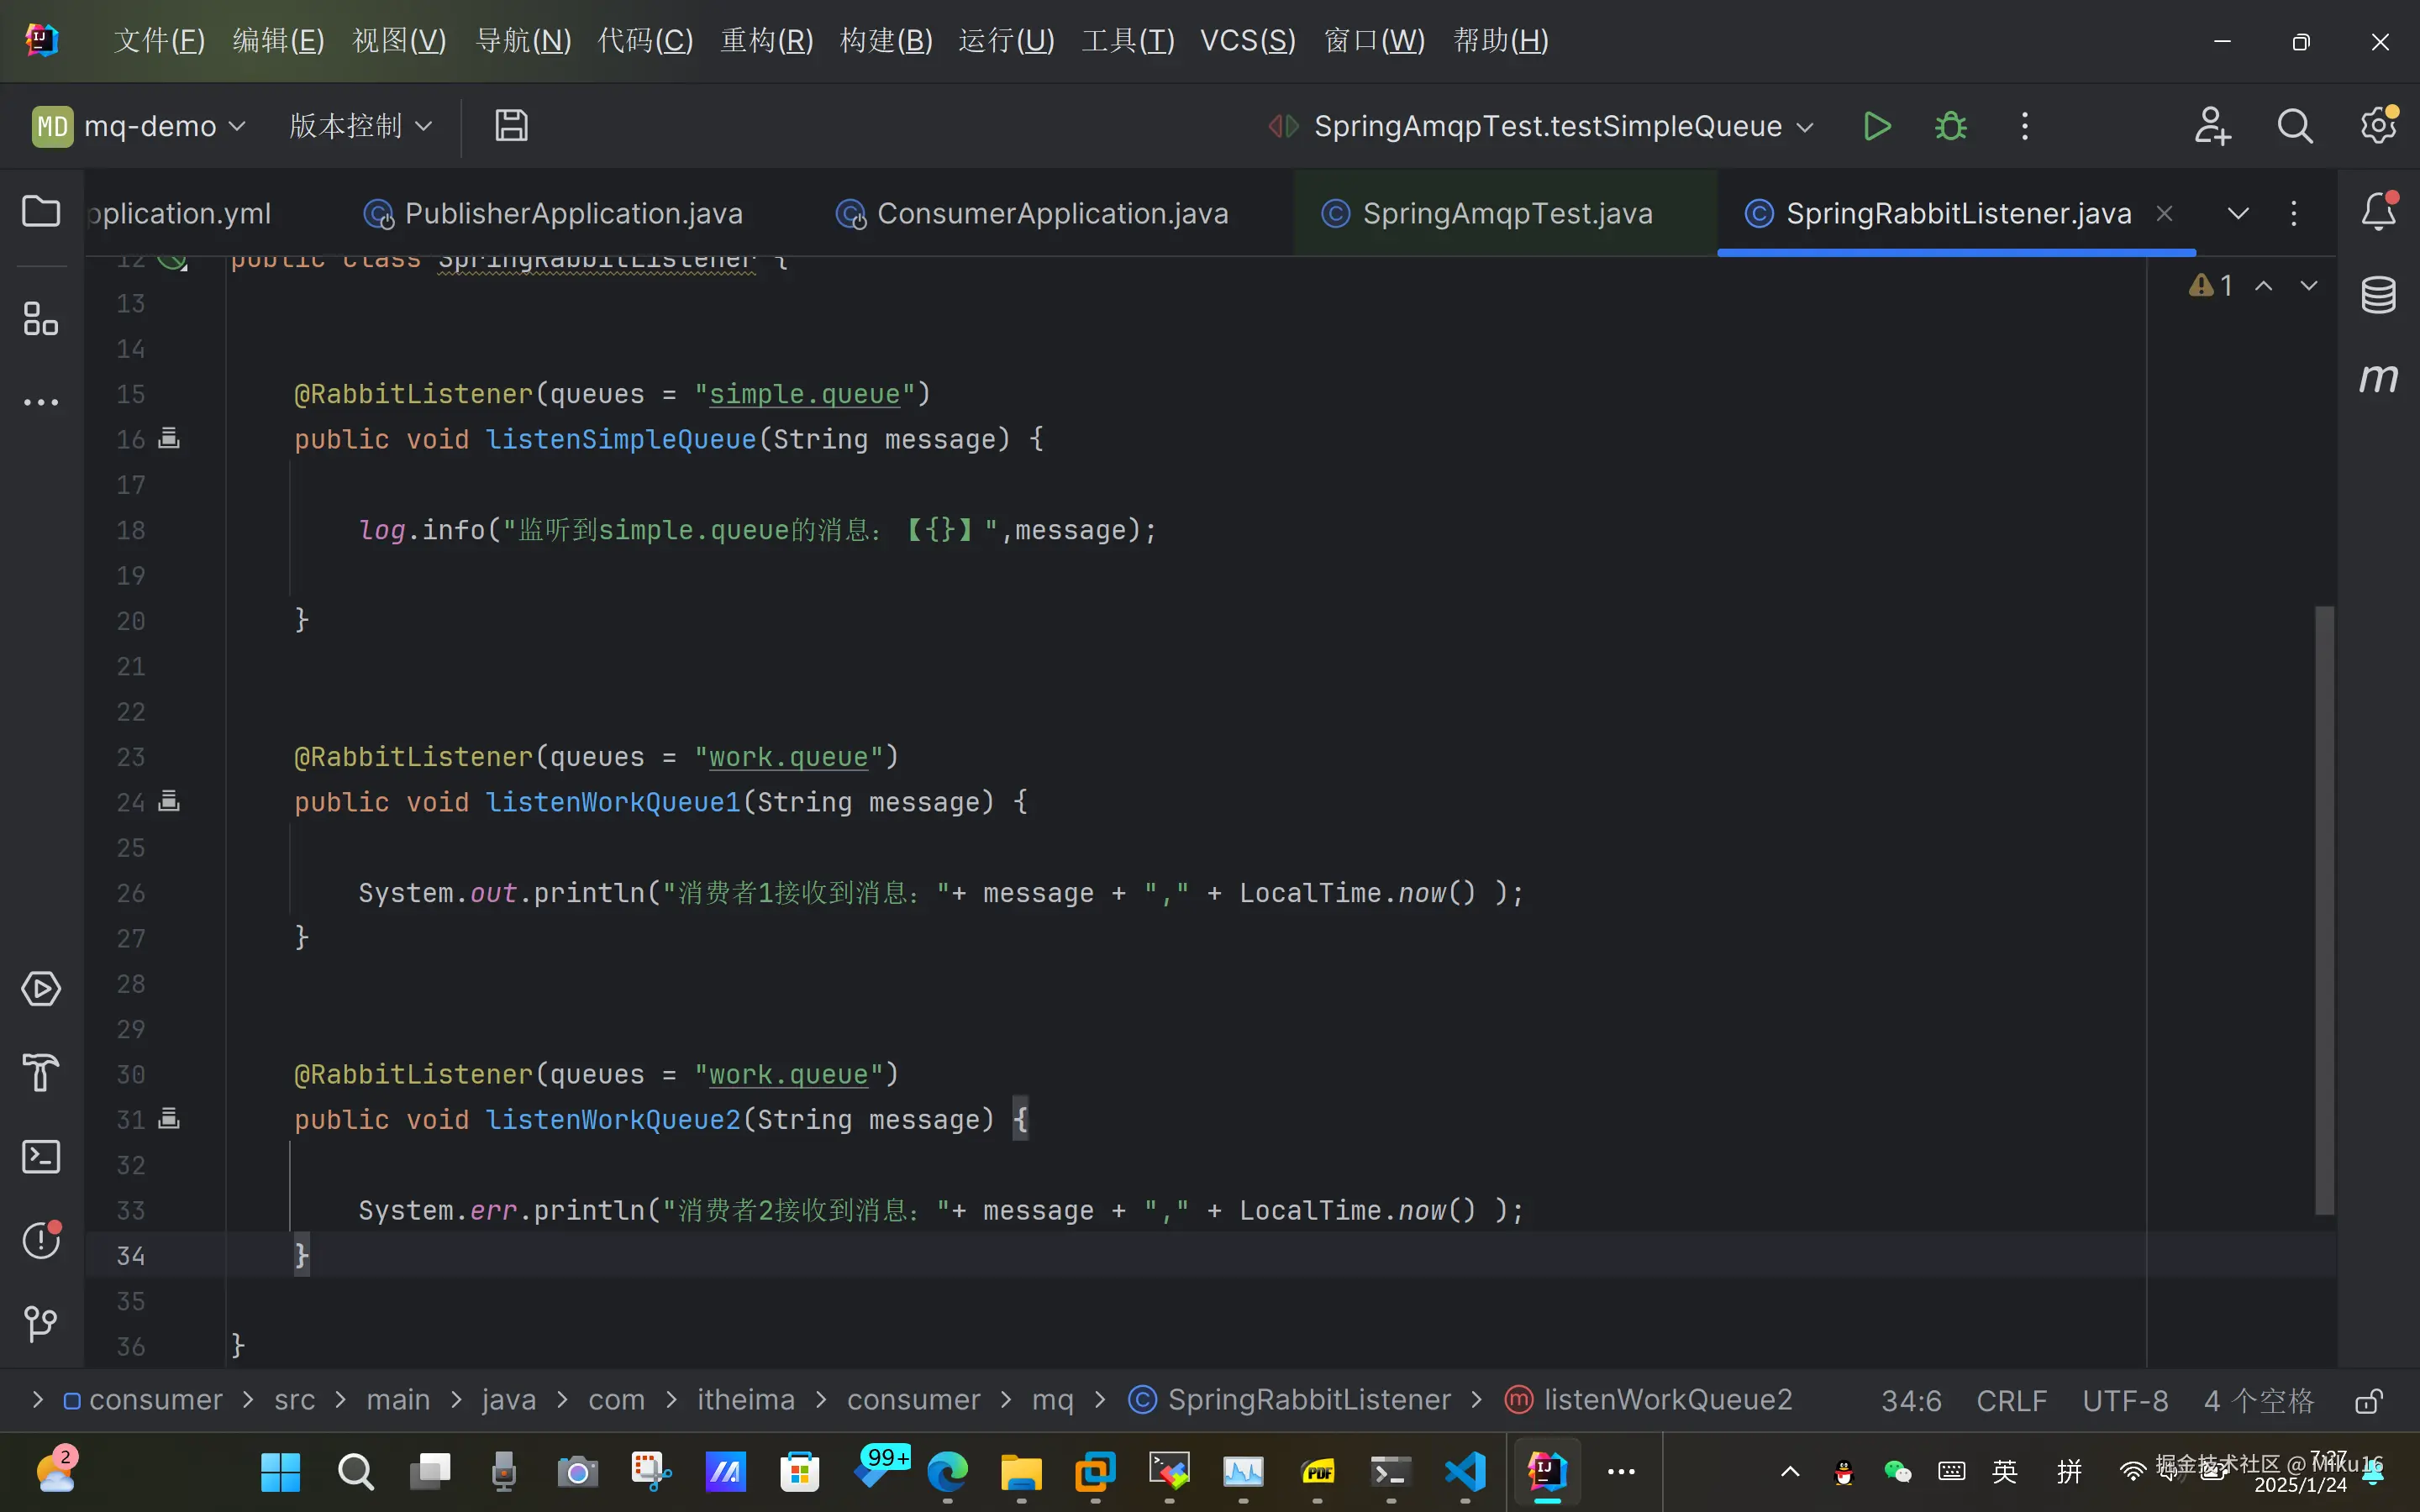
Task: Click the CRLF line separator in status bar
Action: pyautogui.click(x=2011, y=1401)
